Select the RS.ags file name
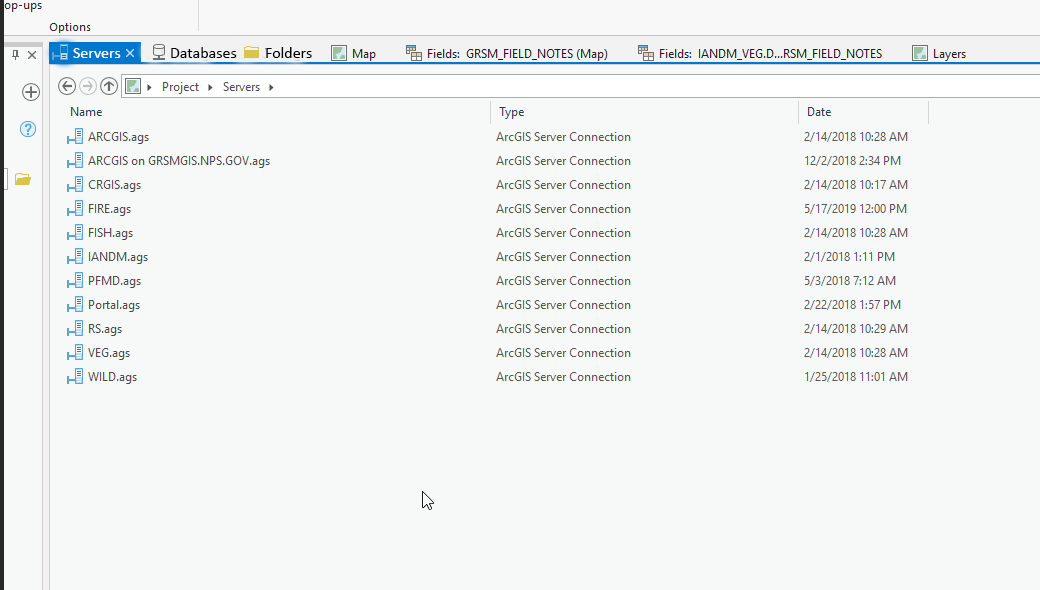Image resolution: width=1040 pixels, height=590 pixels. (105, 329)
